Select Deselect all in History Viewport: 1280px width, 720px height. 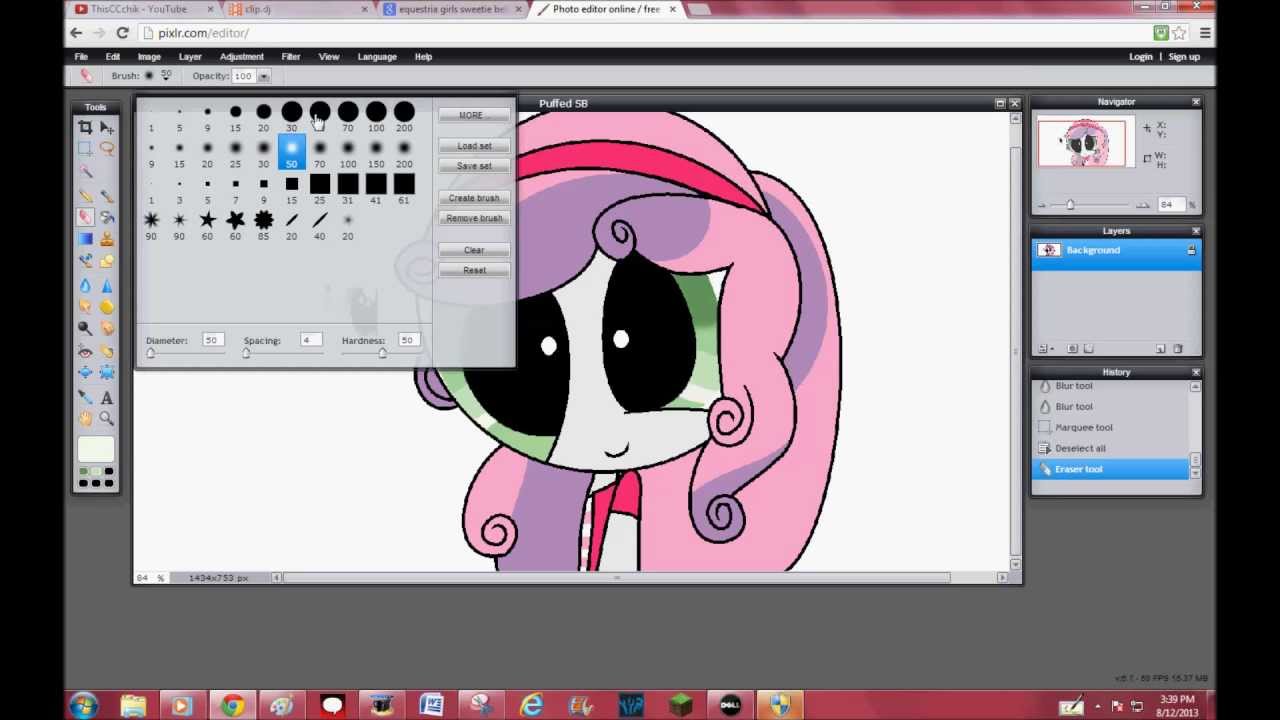tap(1080, 448)
